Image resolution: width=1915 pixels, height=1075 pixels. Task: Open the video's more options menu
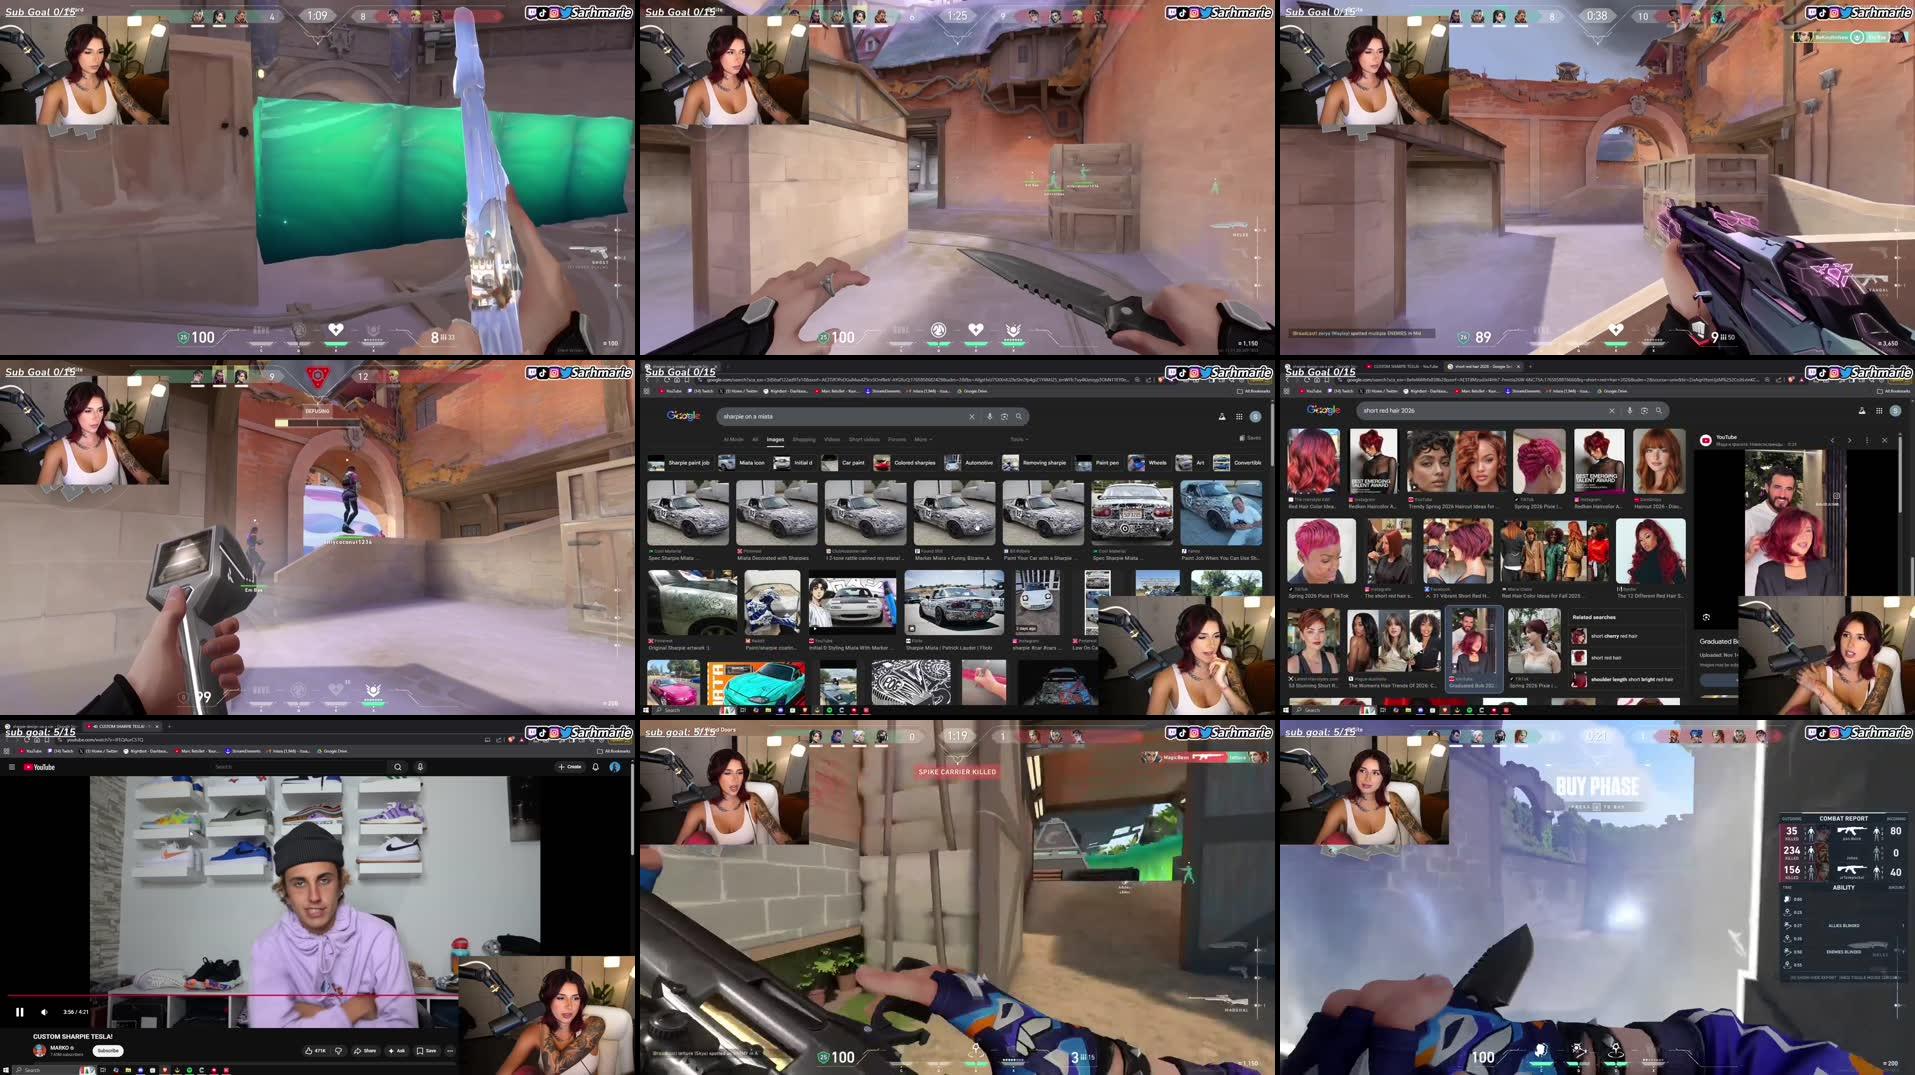450,1050
